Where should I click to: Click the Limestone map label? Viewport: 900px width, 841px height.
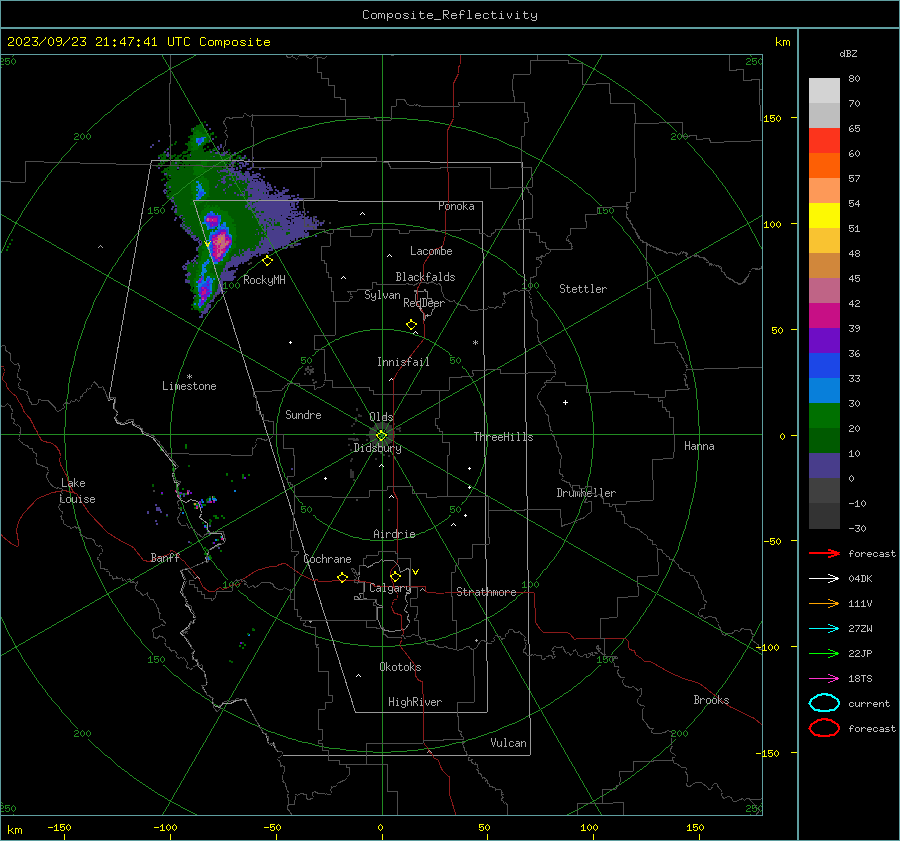click(189, 386)
